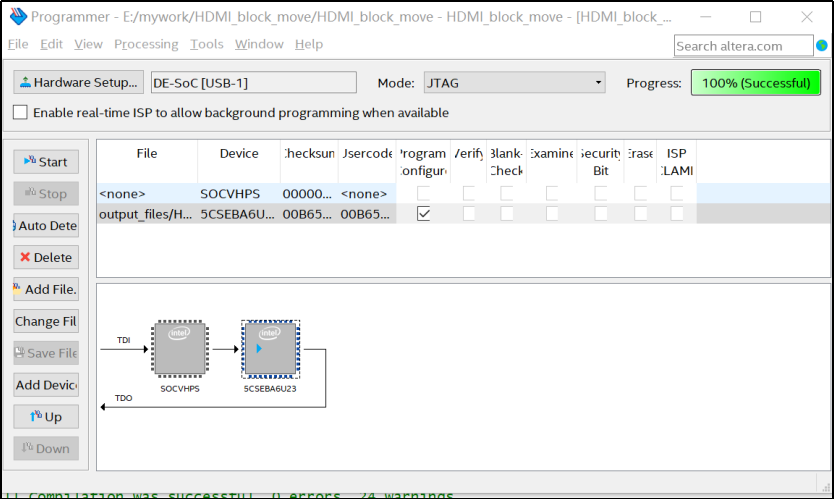Select the <none> file cell in first row
Screen dimensions: 834x499
[x=147, y=194]
